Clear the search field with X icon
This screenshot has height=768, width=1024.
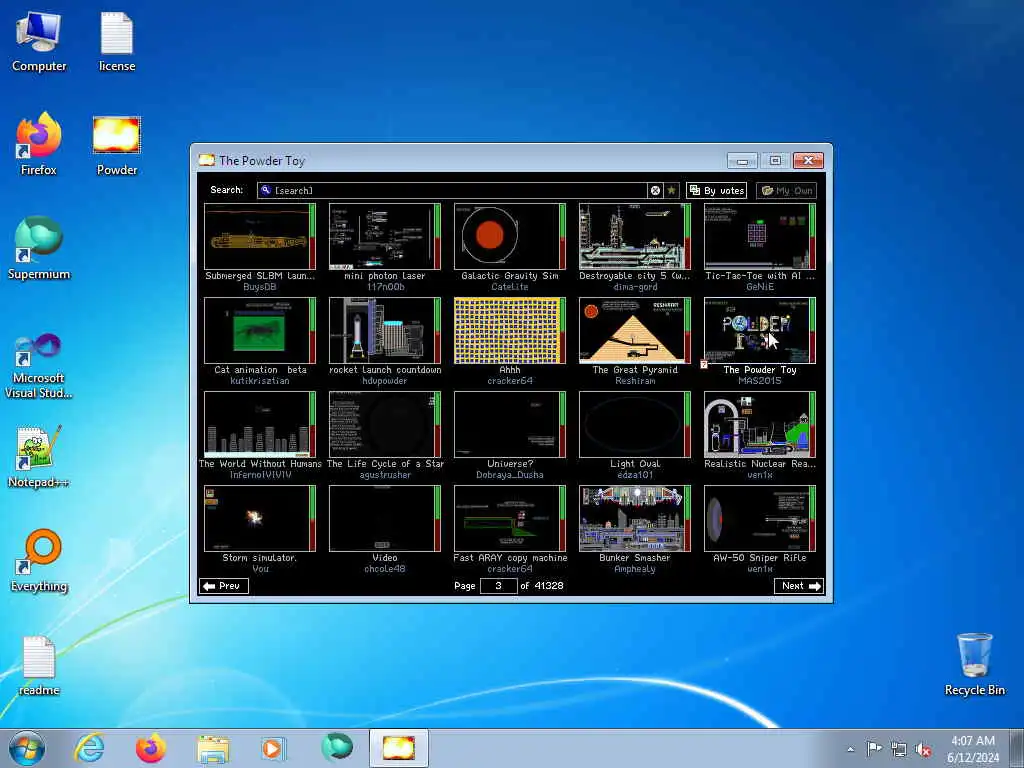click(x=655, y=190)
